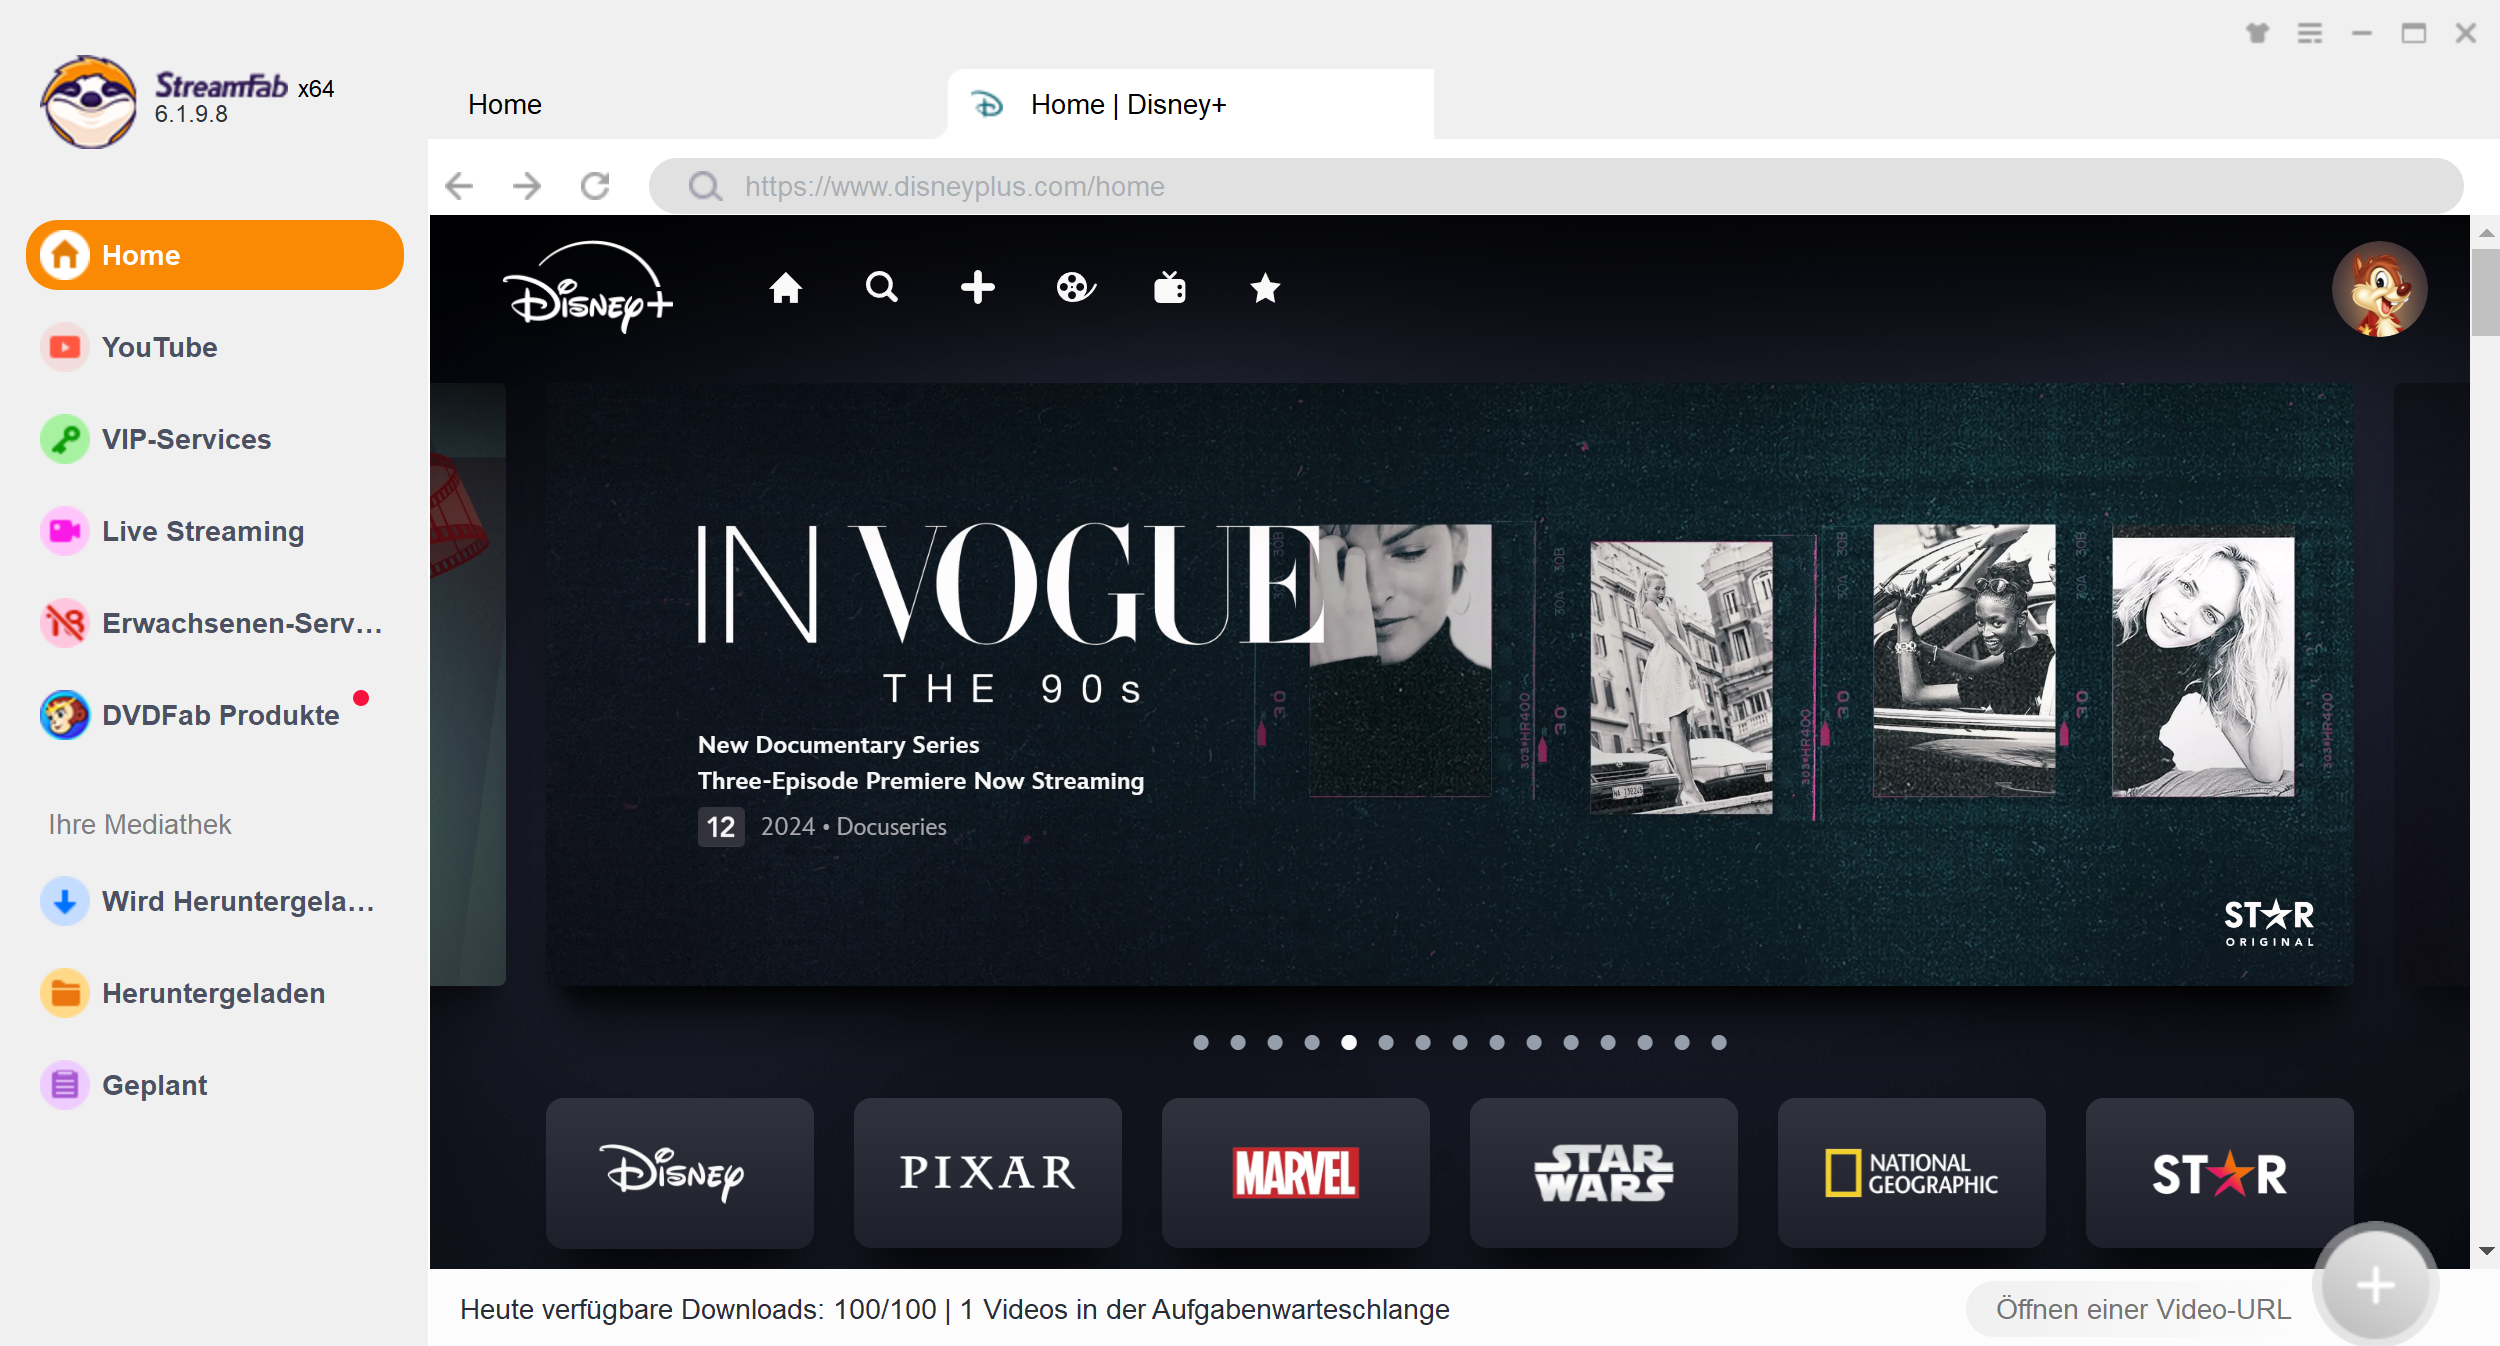This screenshot has height=1346, width=2500.
Task: Open Disney+ watchlist plus icon
Action: [978, 288]
